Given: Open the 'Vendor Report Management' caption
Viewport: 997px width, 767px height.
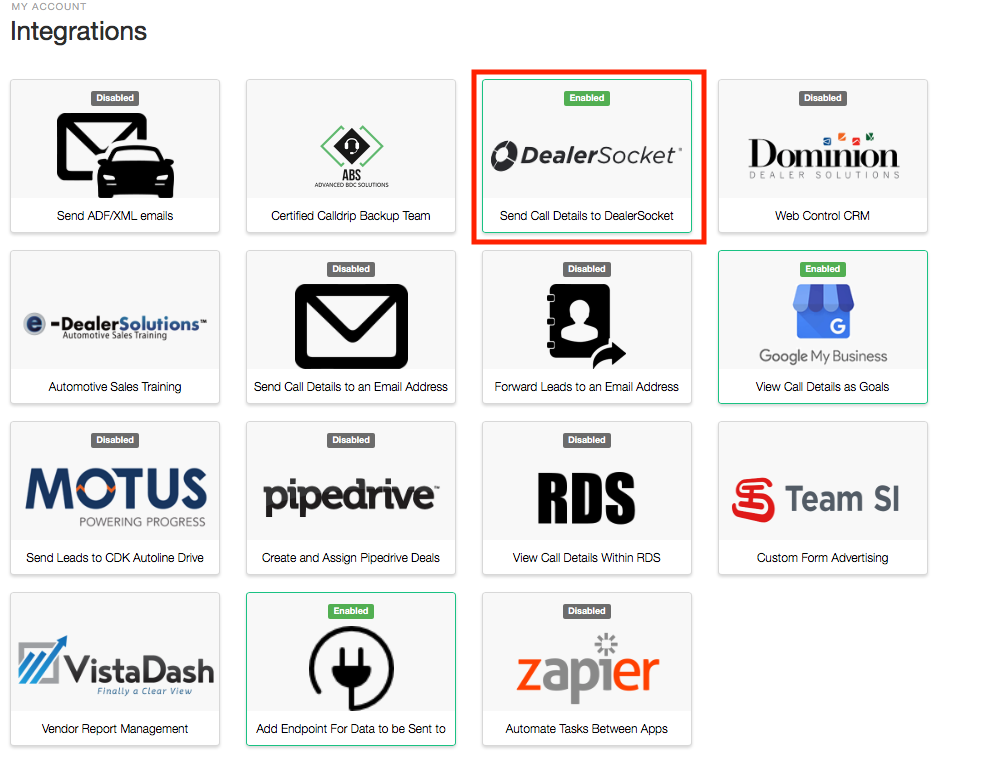Looking at the screenshot, I should [115, 729].
